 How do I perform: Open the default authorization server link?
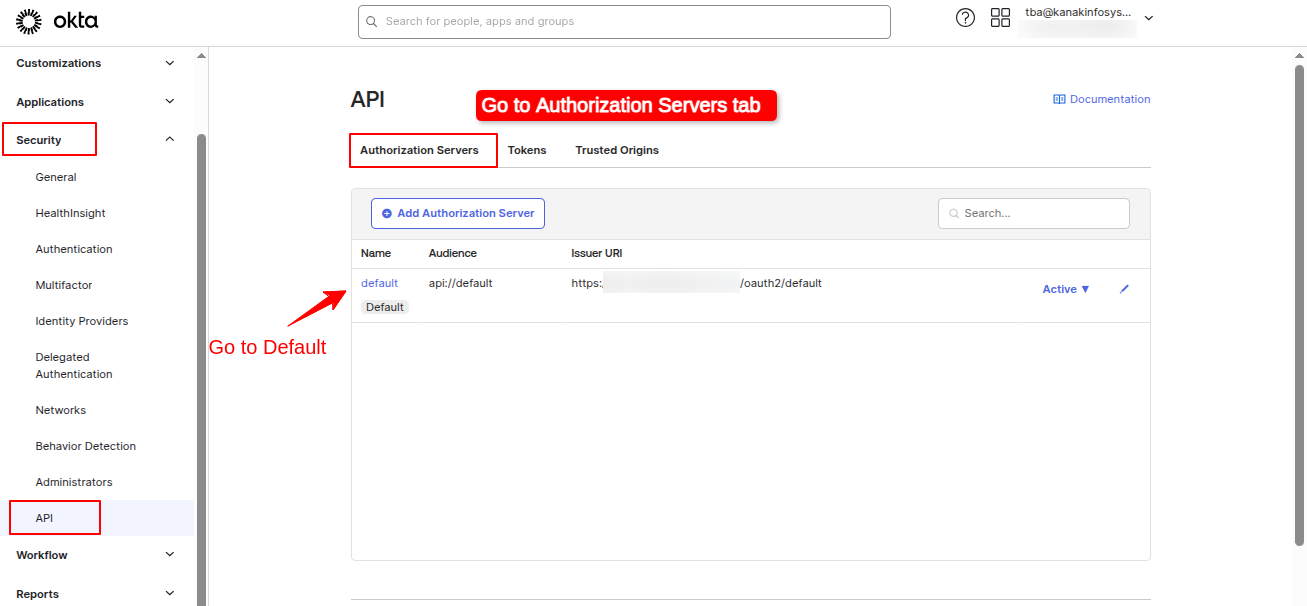tap(379, 283)
